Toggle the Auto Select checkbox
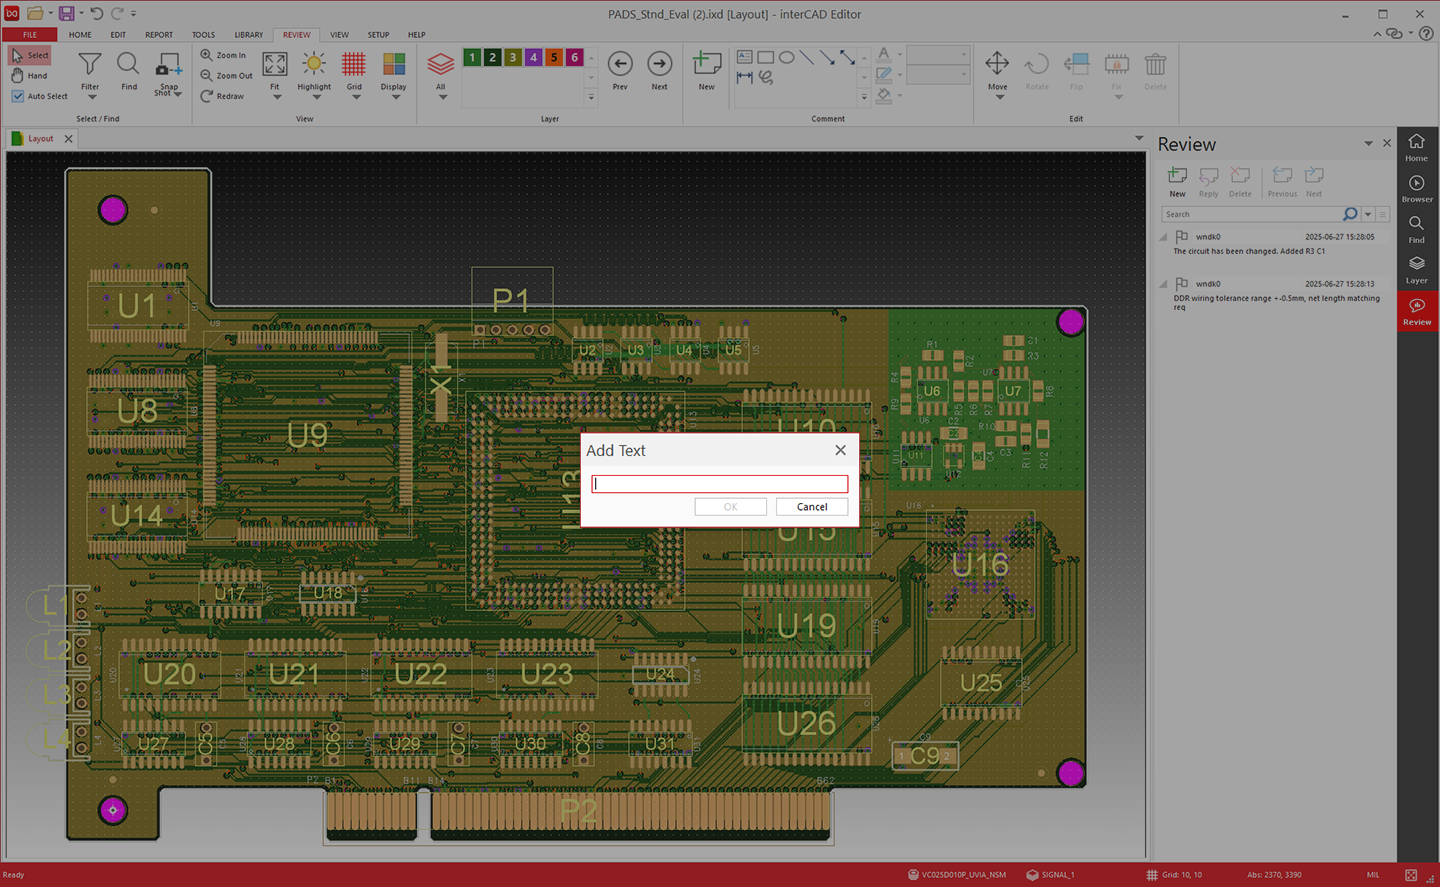Image resolution: width=1440 pixels, height=887 pixels. pyautogui.click(x=18, y=96)
